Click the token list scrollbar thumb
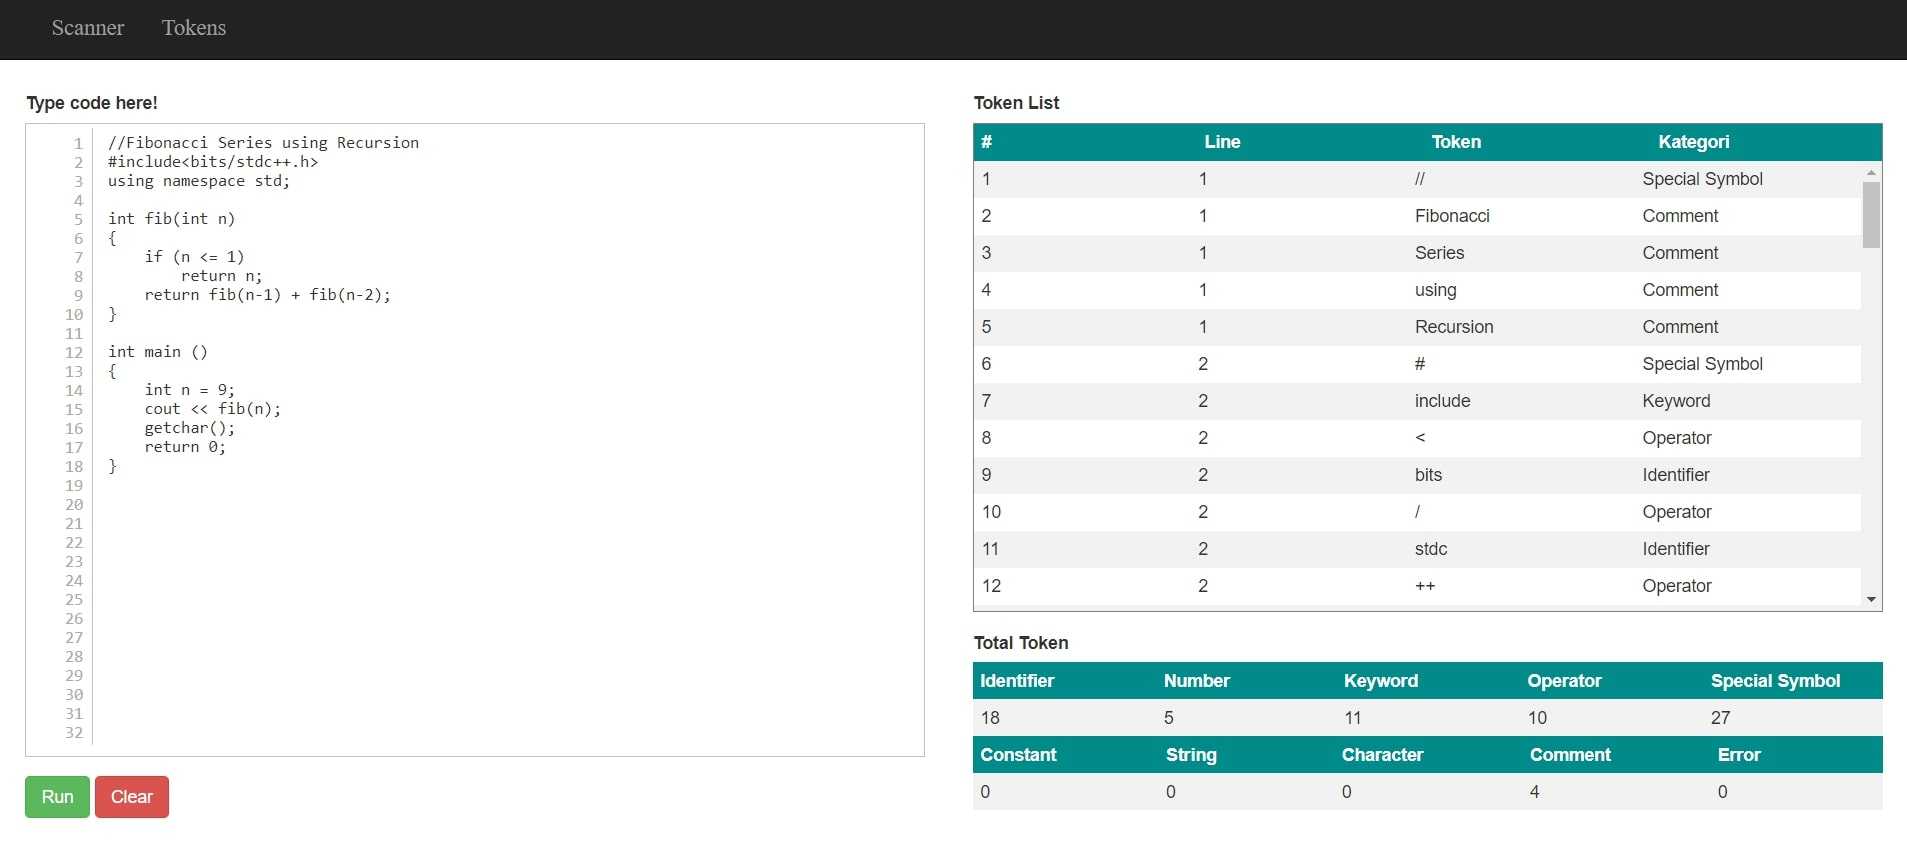Viewport: 1907px width, 848px height. coord(1871,214)
